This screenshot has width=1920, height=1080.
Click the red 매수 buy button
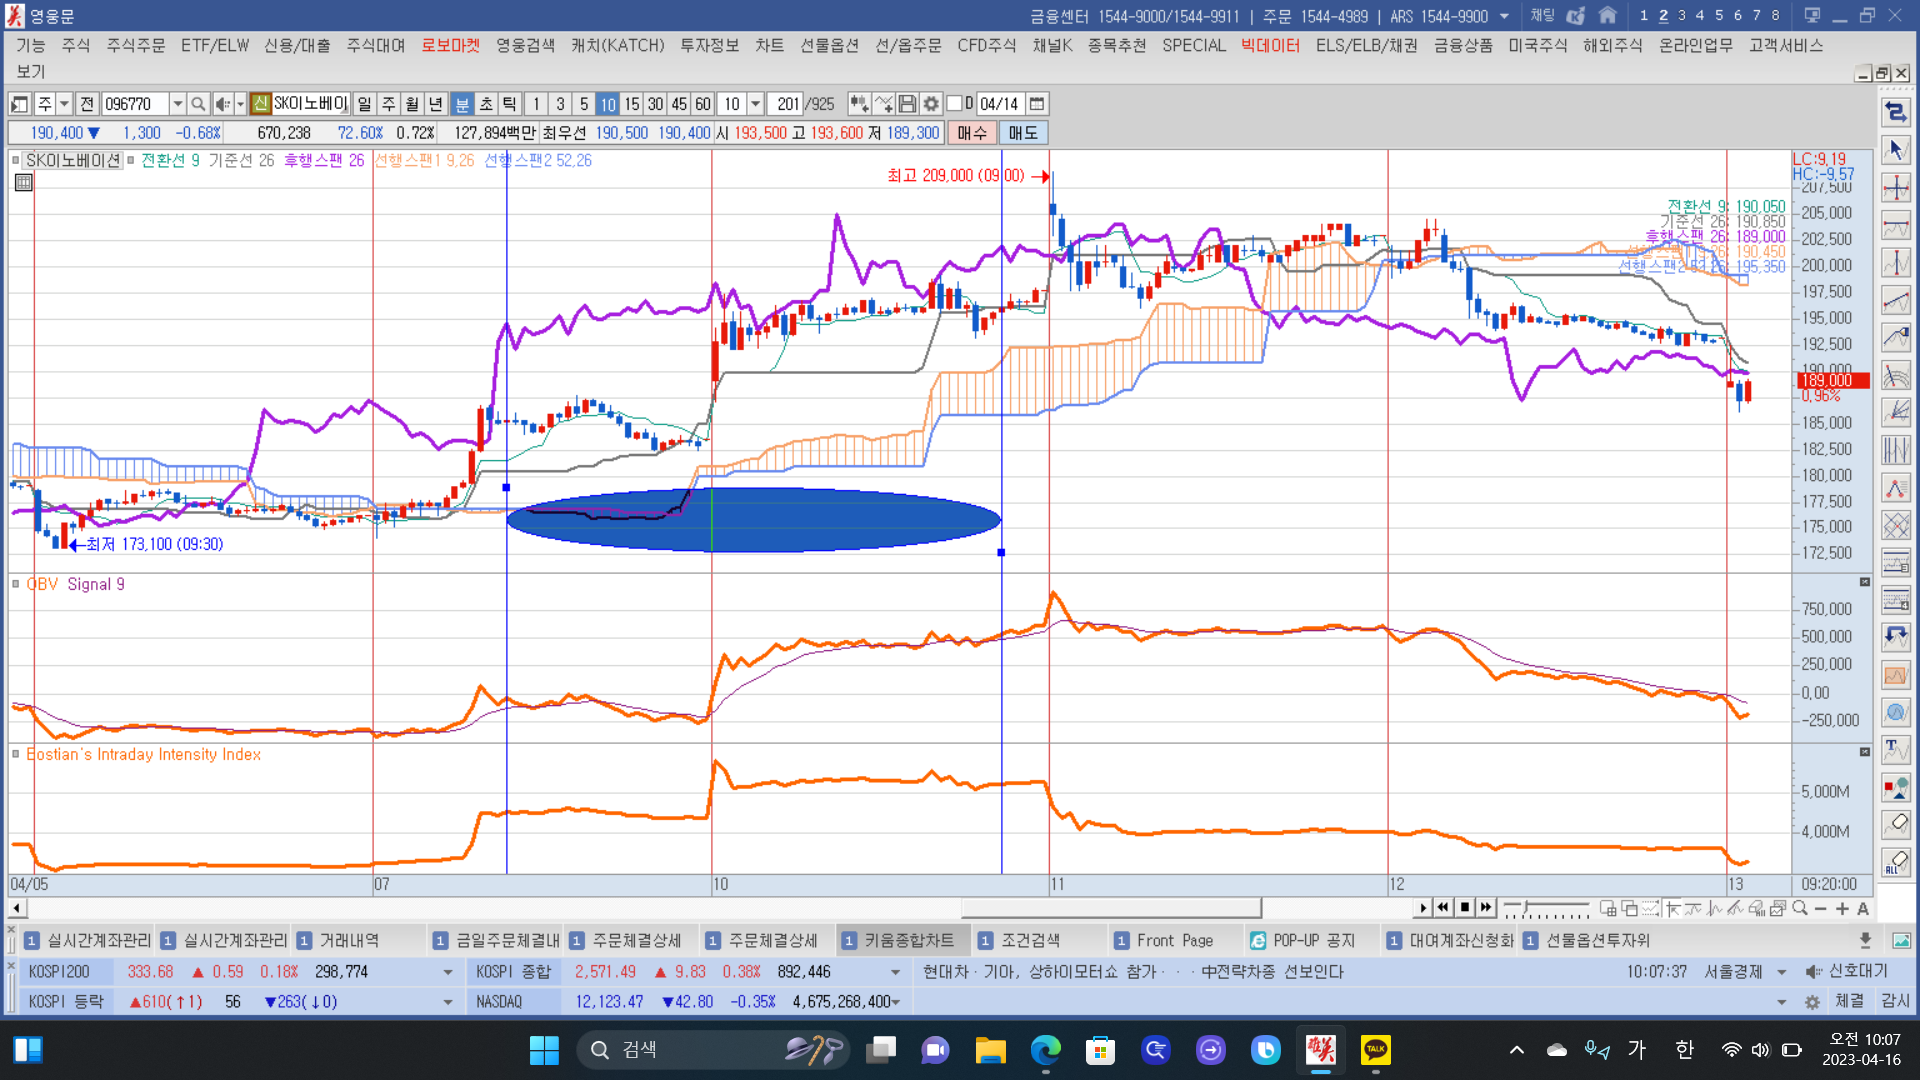pos(971,133)
